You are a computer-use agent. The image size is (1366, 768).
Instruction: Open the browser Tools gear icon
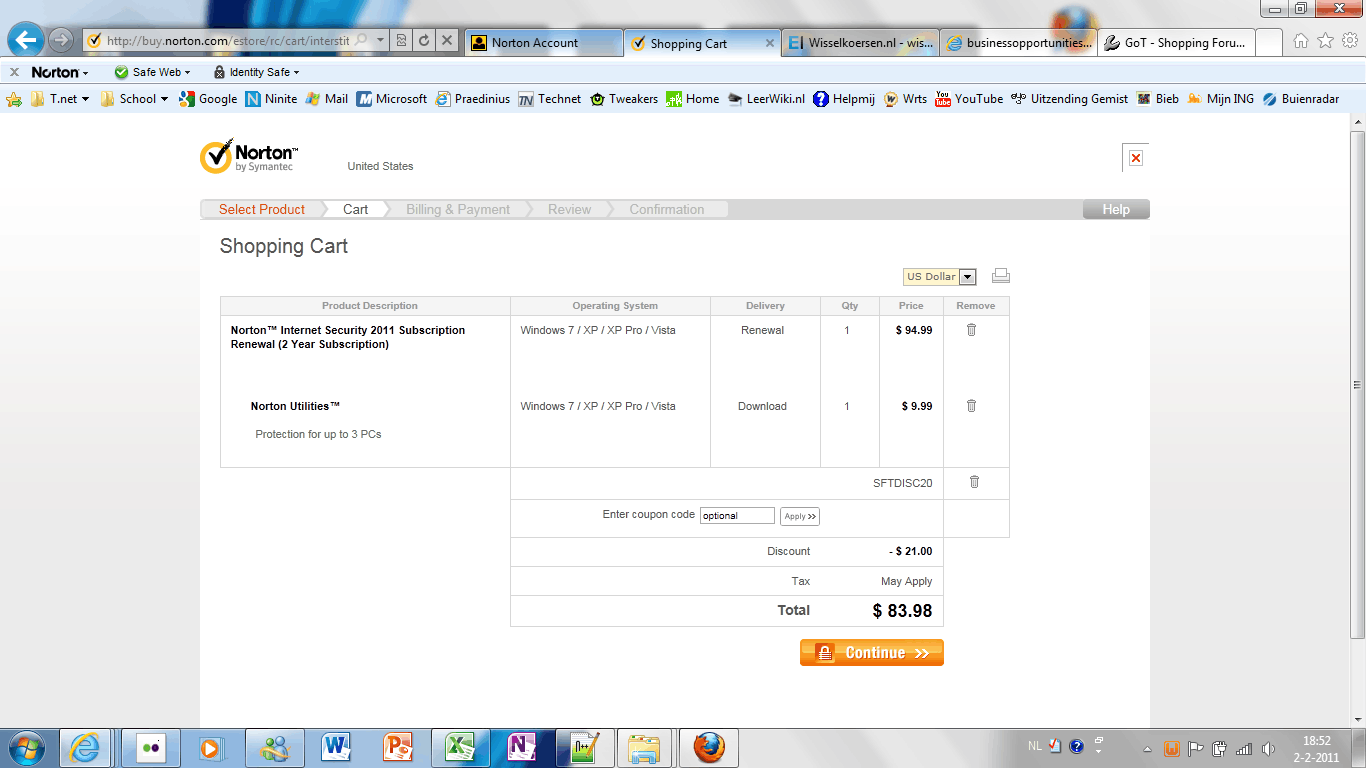pyautogui.click(x=1349, y=41)
